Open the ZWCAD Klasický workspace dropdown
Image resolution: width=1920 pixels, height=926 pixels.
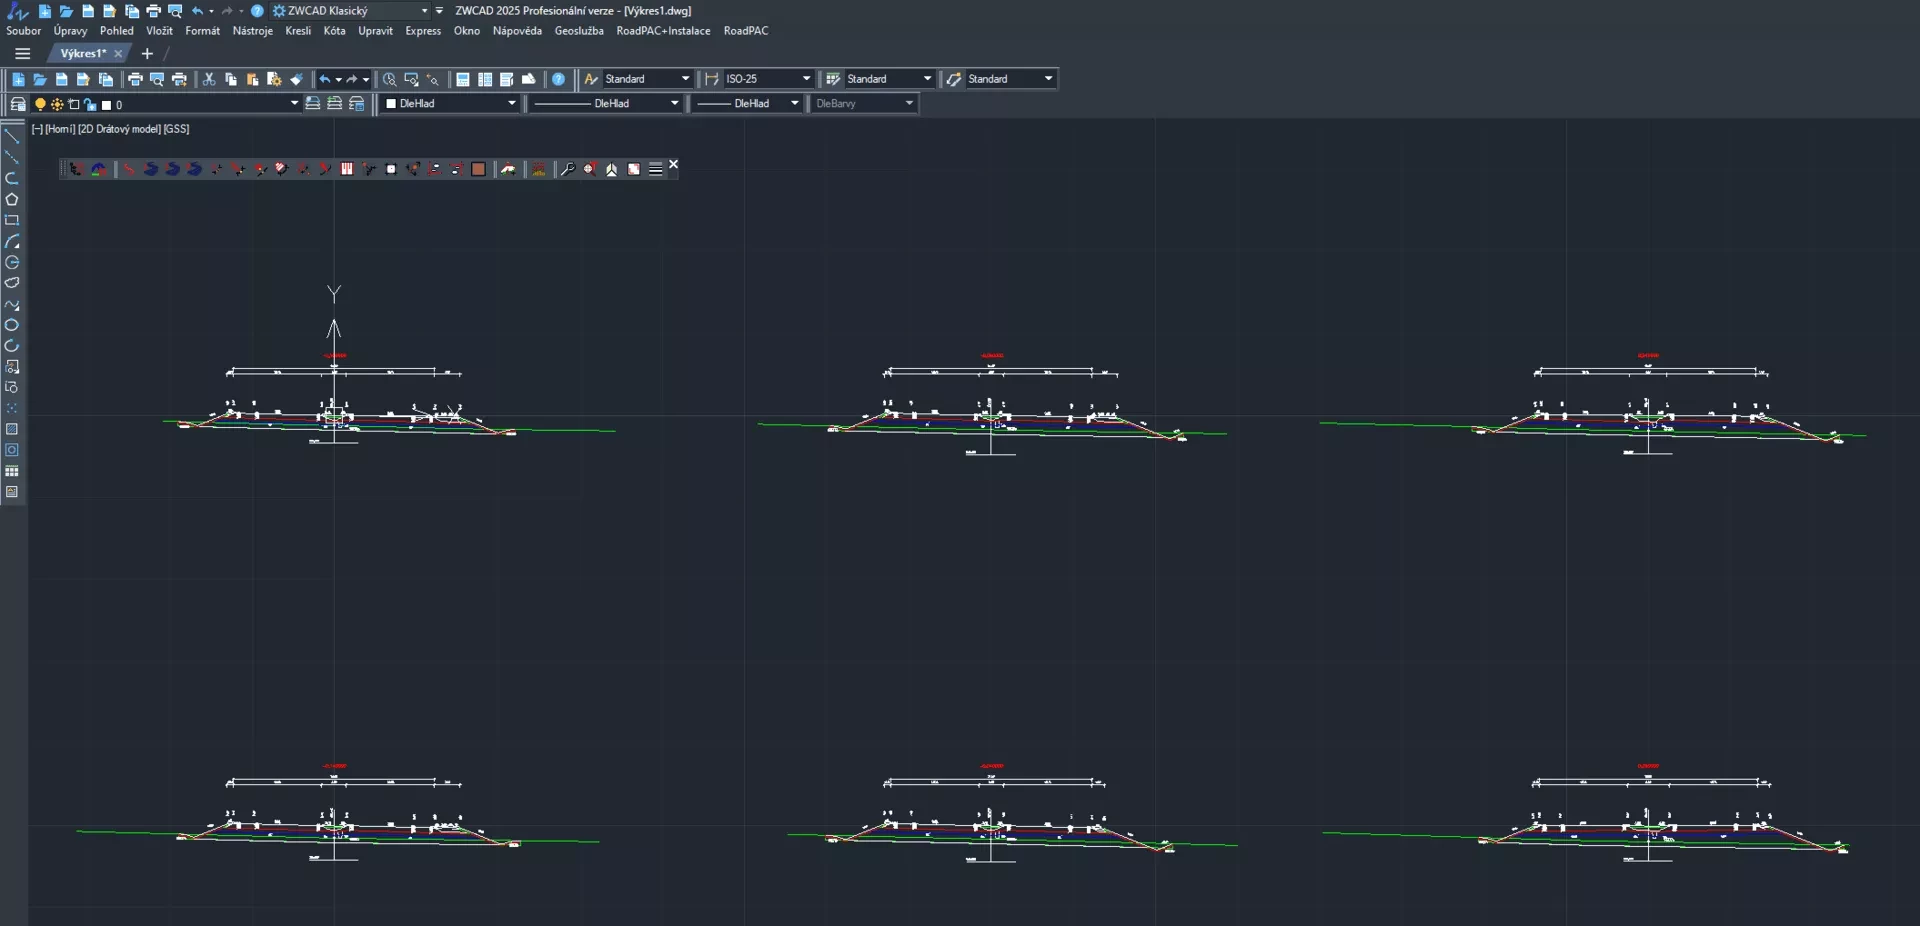click(424, 11)
